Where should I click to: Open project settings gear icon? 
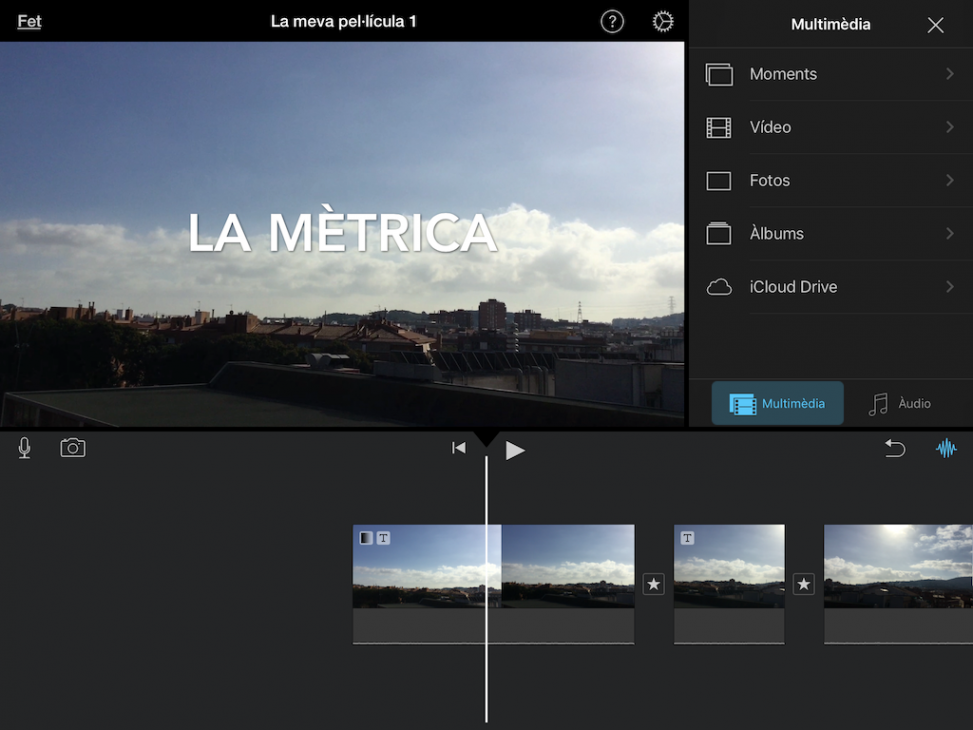point(663,22)
